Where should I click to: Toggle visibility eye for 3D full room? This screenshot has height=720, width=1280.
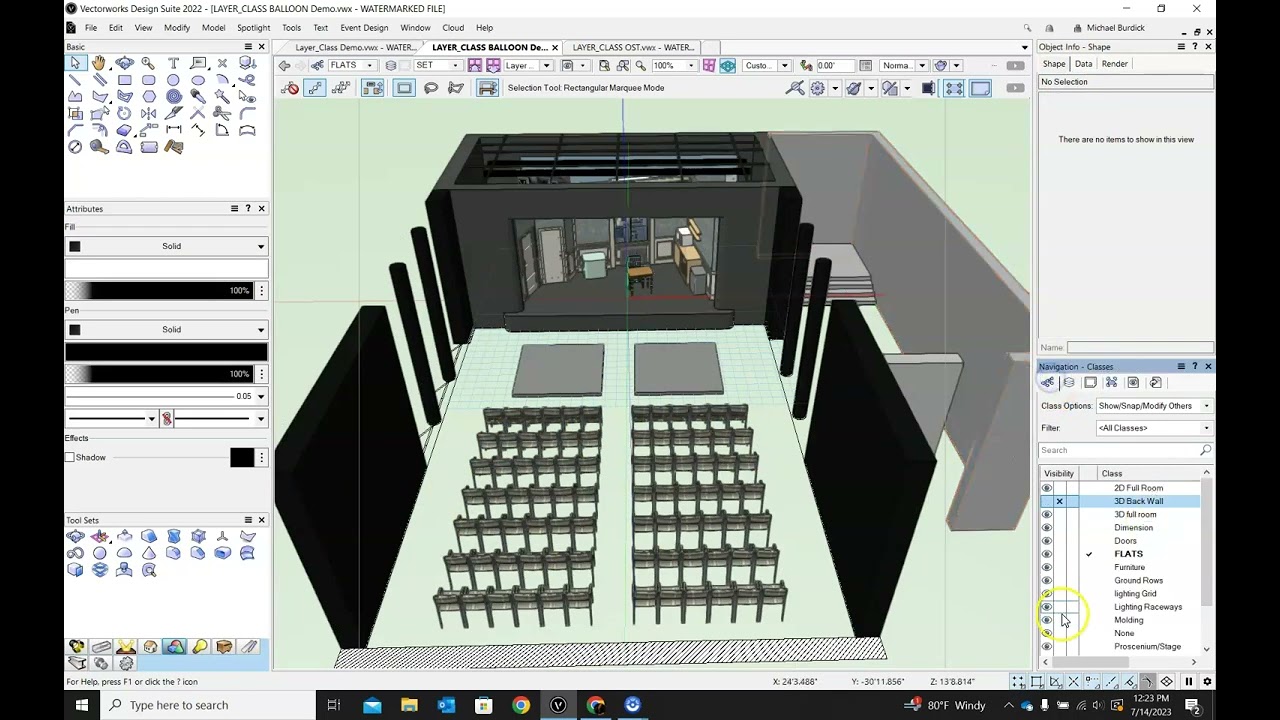point(1047,514)
